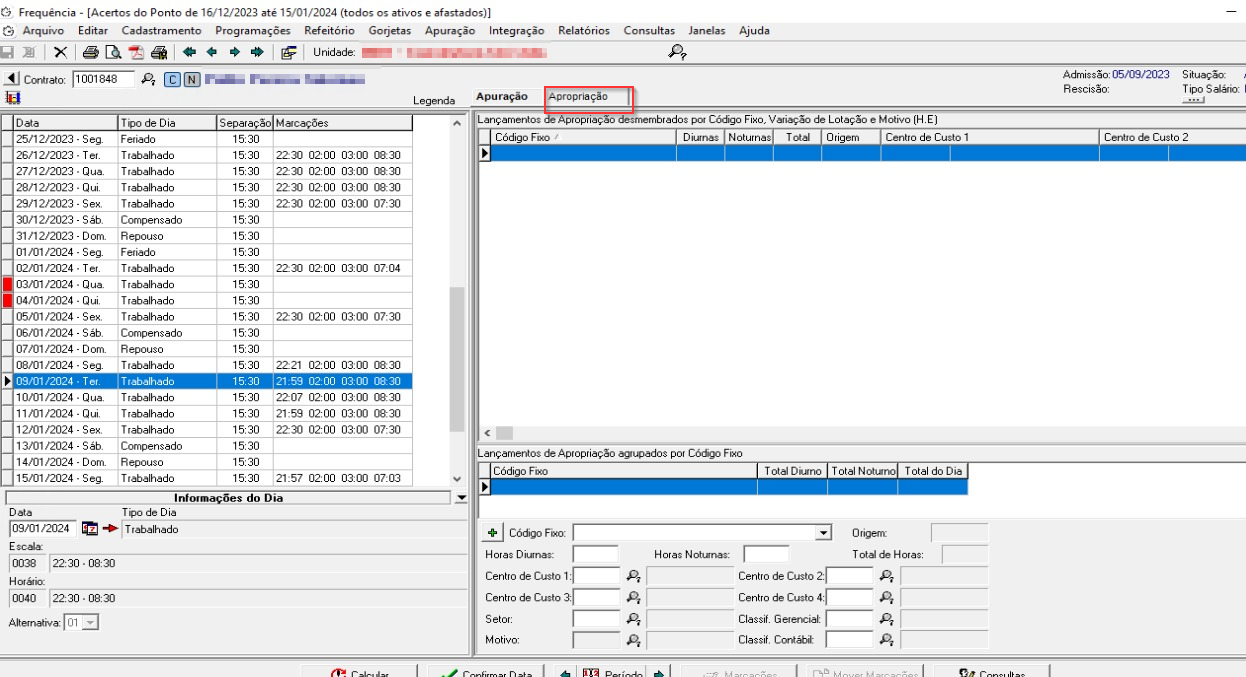Open the Relatórios menu
Viewport: 1246px width, 677px height.
click(585, 31)
